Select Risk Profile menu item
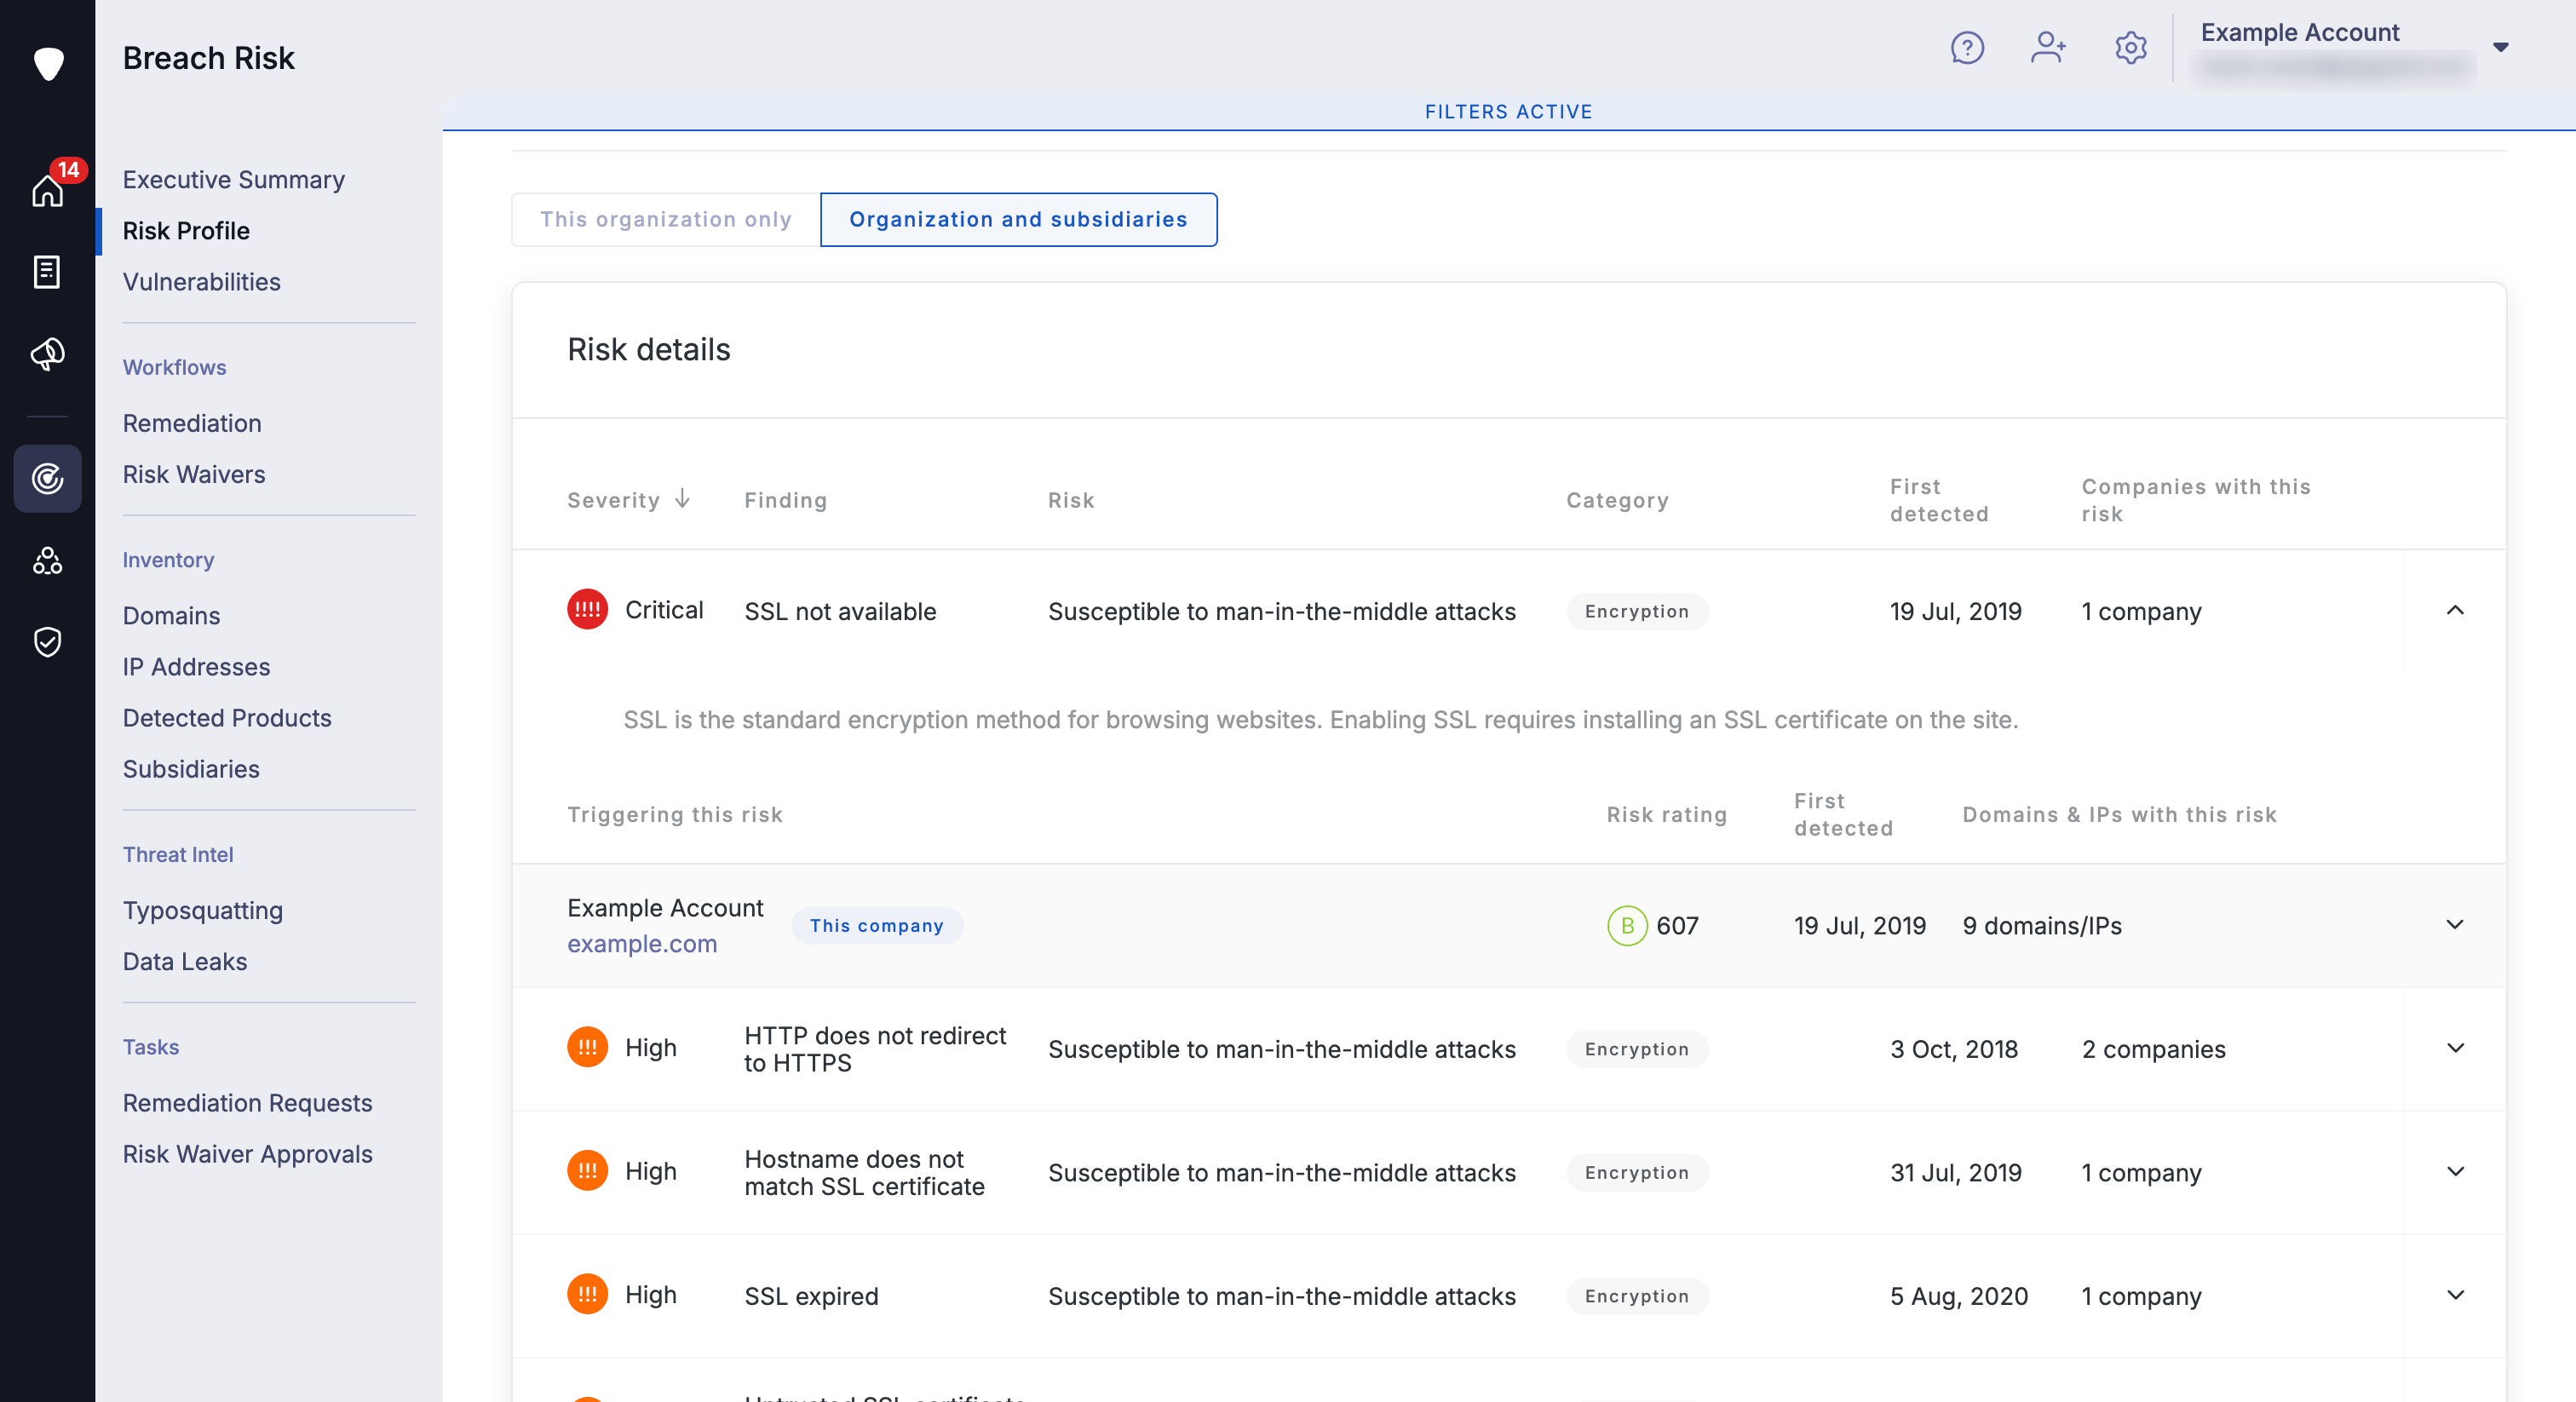This screenshot has height=1402, width=2576. click(x=186, y=230)
